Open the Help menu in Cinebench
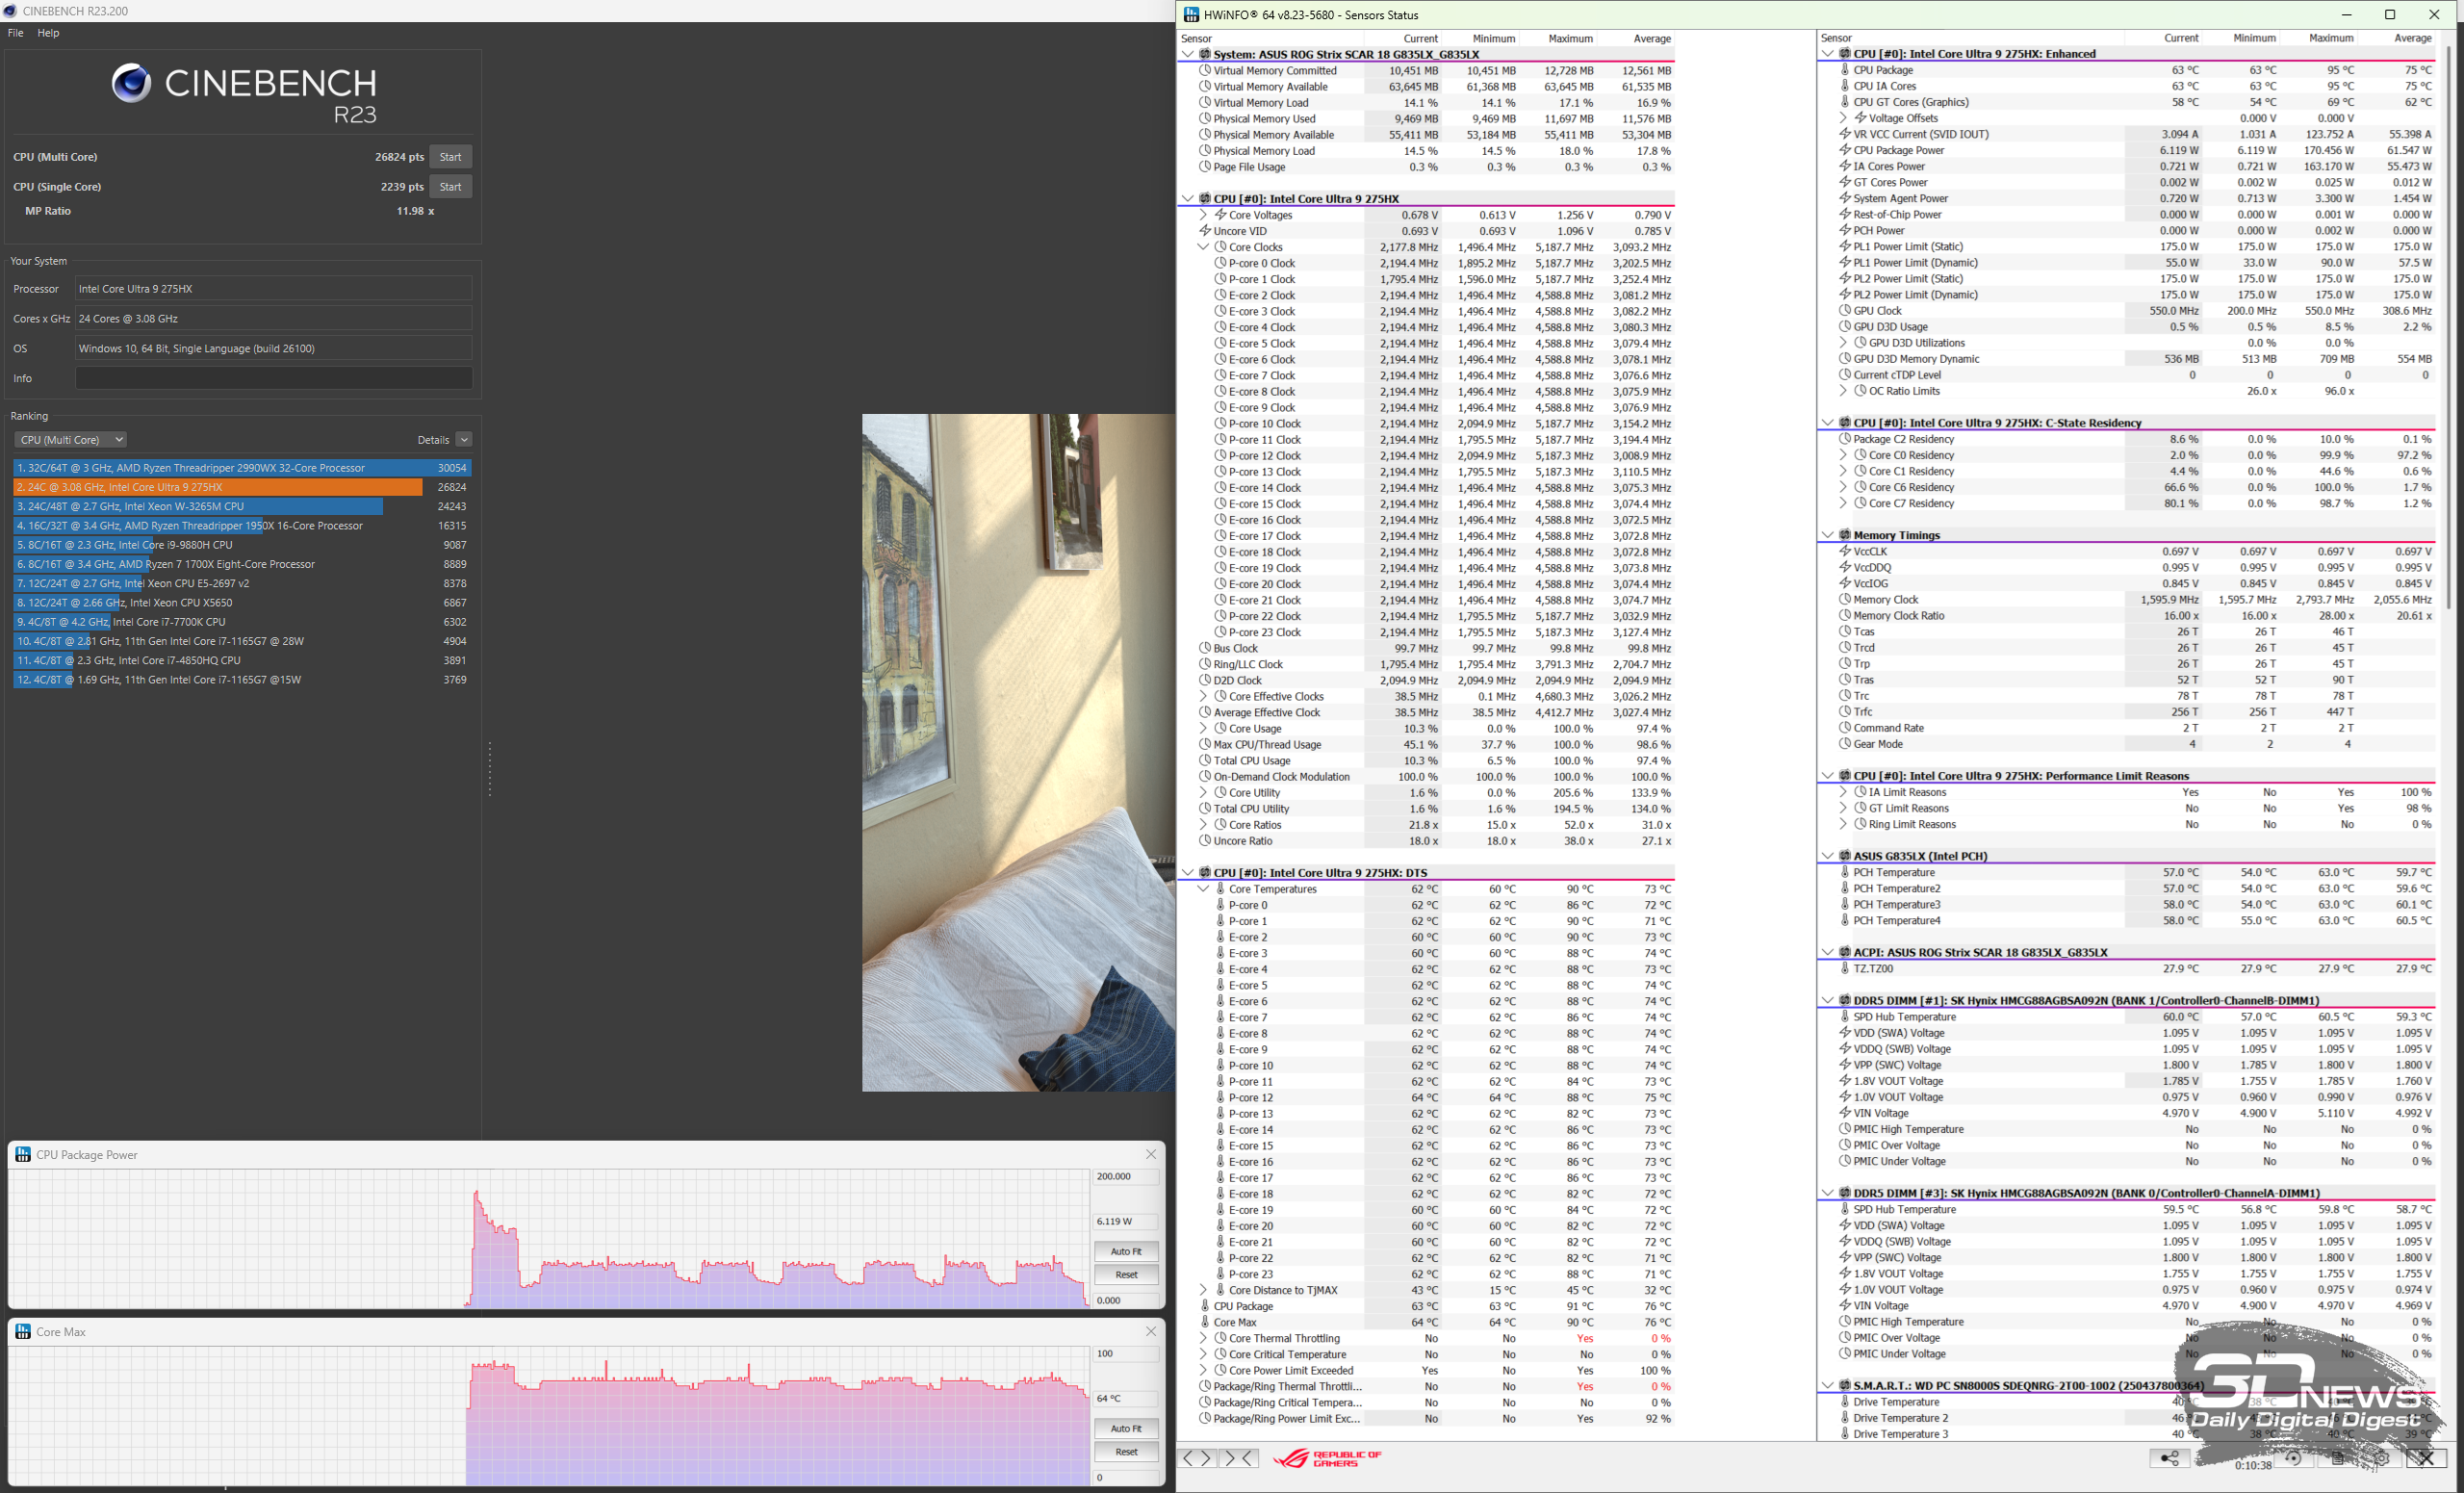This screenshot has height=1493, width=2464. coord(48,33)
